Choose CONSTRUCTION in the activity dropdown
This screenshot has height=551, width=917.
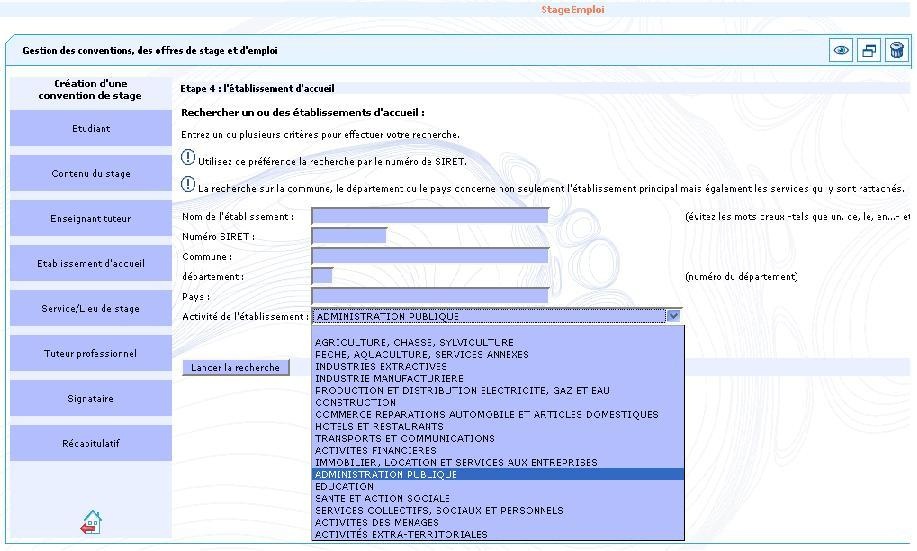[x=355, y=403]
